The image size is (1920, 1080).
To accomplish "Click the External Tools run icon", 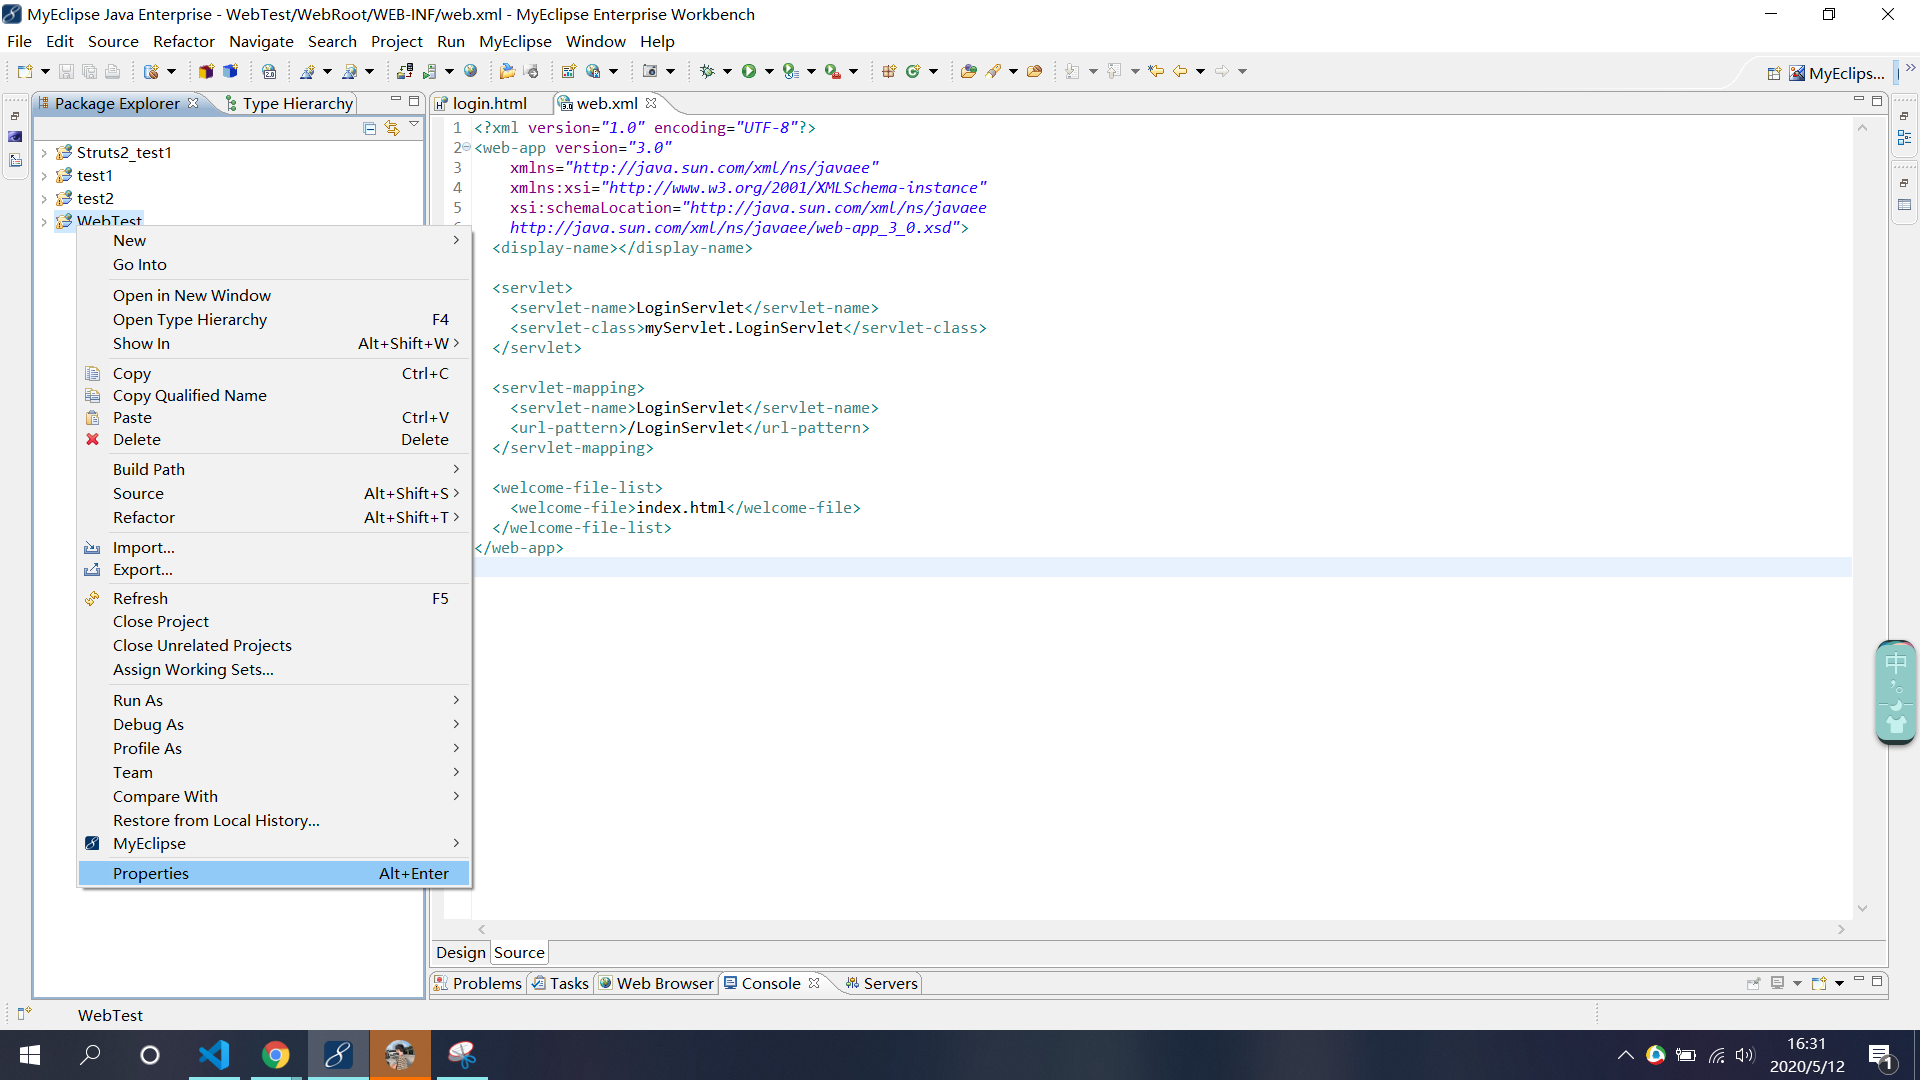I will coord(832,71).
